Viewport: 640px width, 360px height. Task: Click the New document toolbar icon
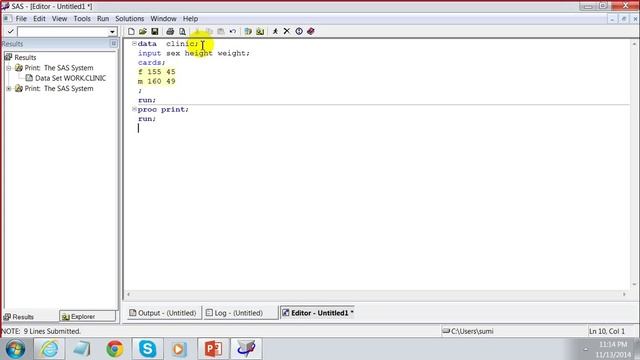(x=131, y=31)
